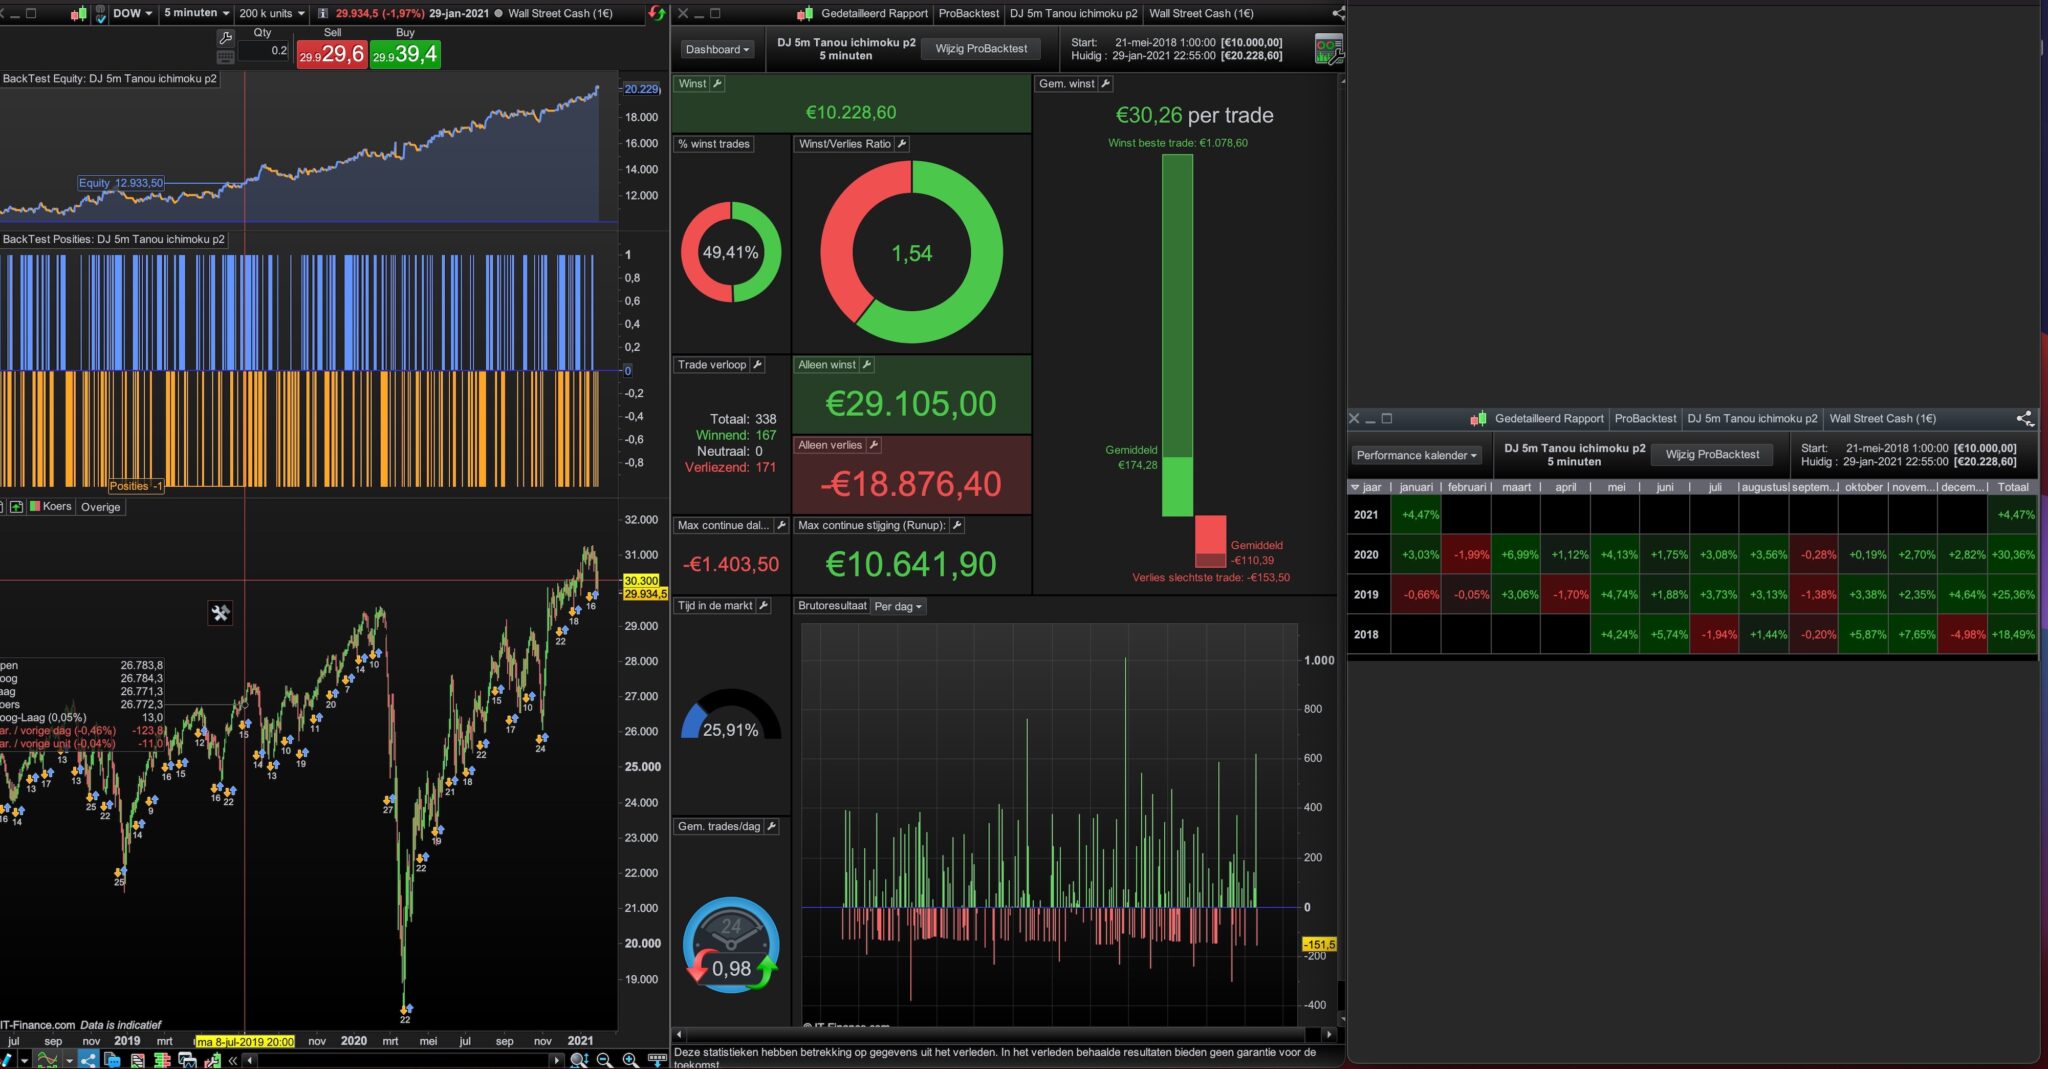Open the order list icon in bottom toolbar
This screenshot has height=1069, width=2048.
coord(137,1059)
